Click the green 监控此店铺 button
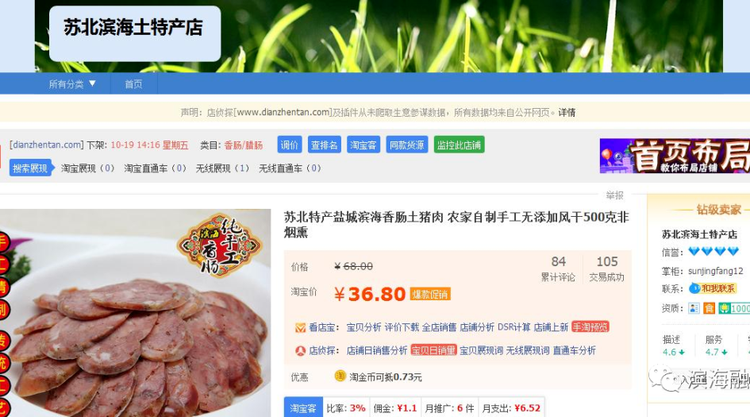The image size is (750, 417). pyautogui.click(x=459, y=145)
